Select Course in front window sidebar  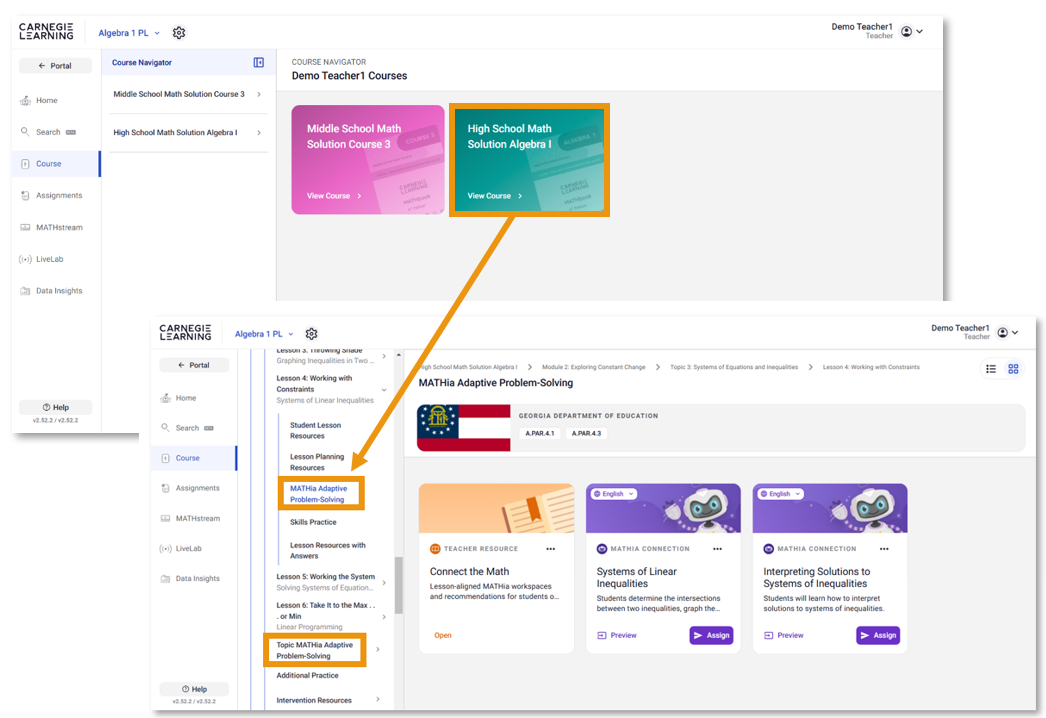coord(194,458)
